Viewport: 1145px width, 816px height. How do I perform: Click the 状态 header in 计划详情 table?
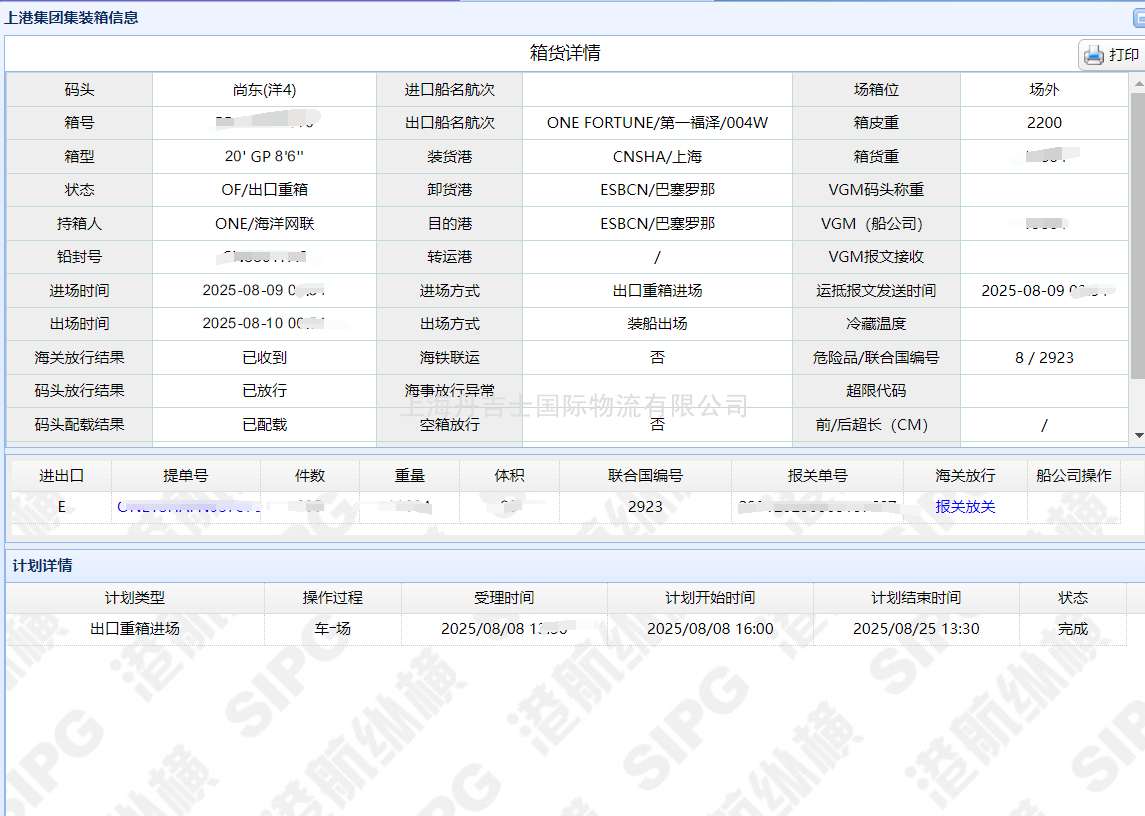tap(1073, 598)
